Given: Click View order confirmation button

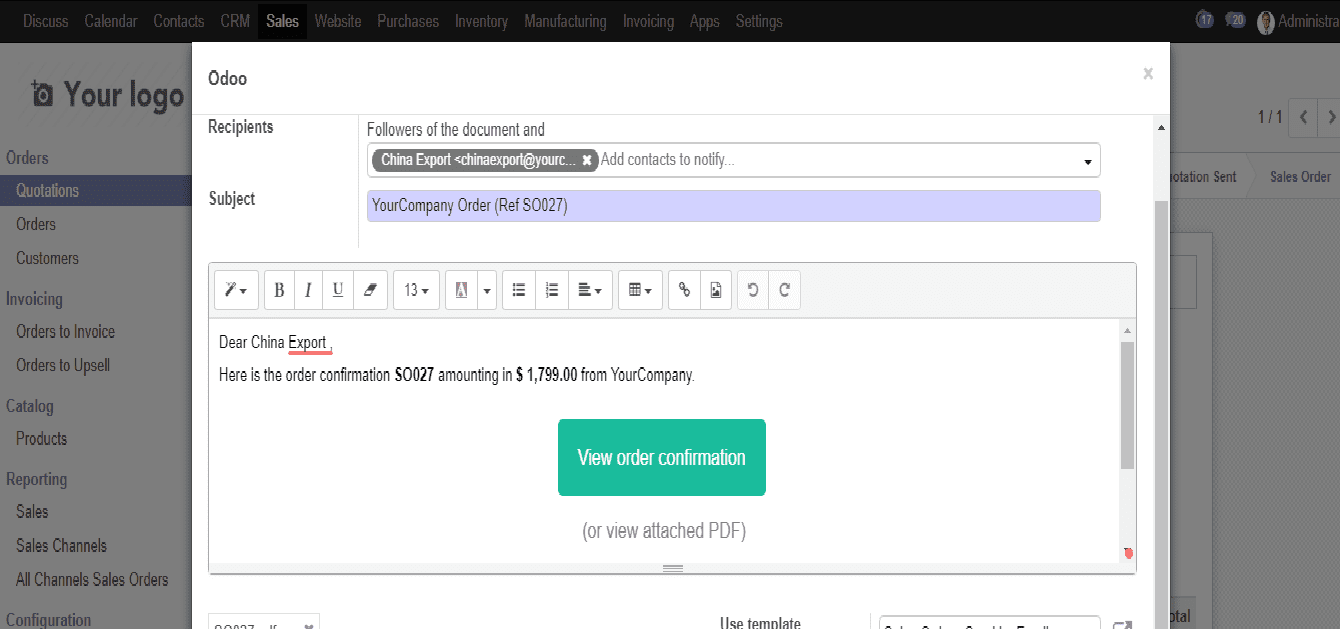Looking at the screenshot, I should (662, 458).
